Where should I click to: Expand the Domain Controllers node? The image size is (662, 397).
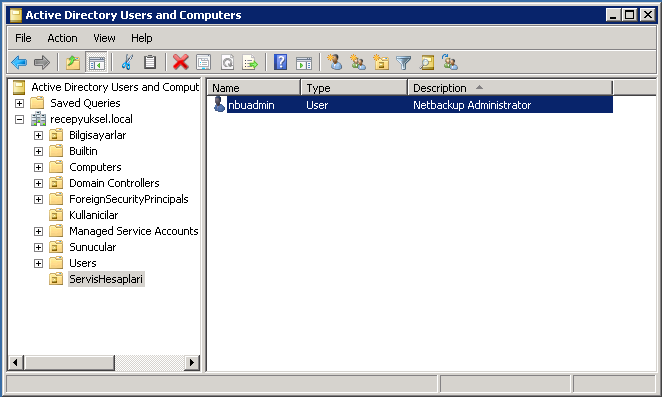(38, 184)
